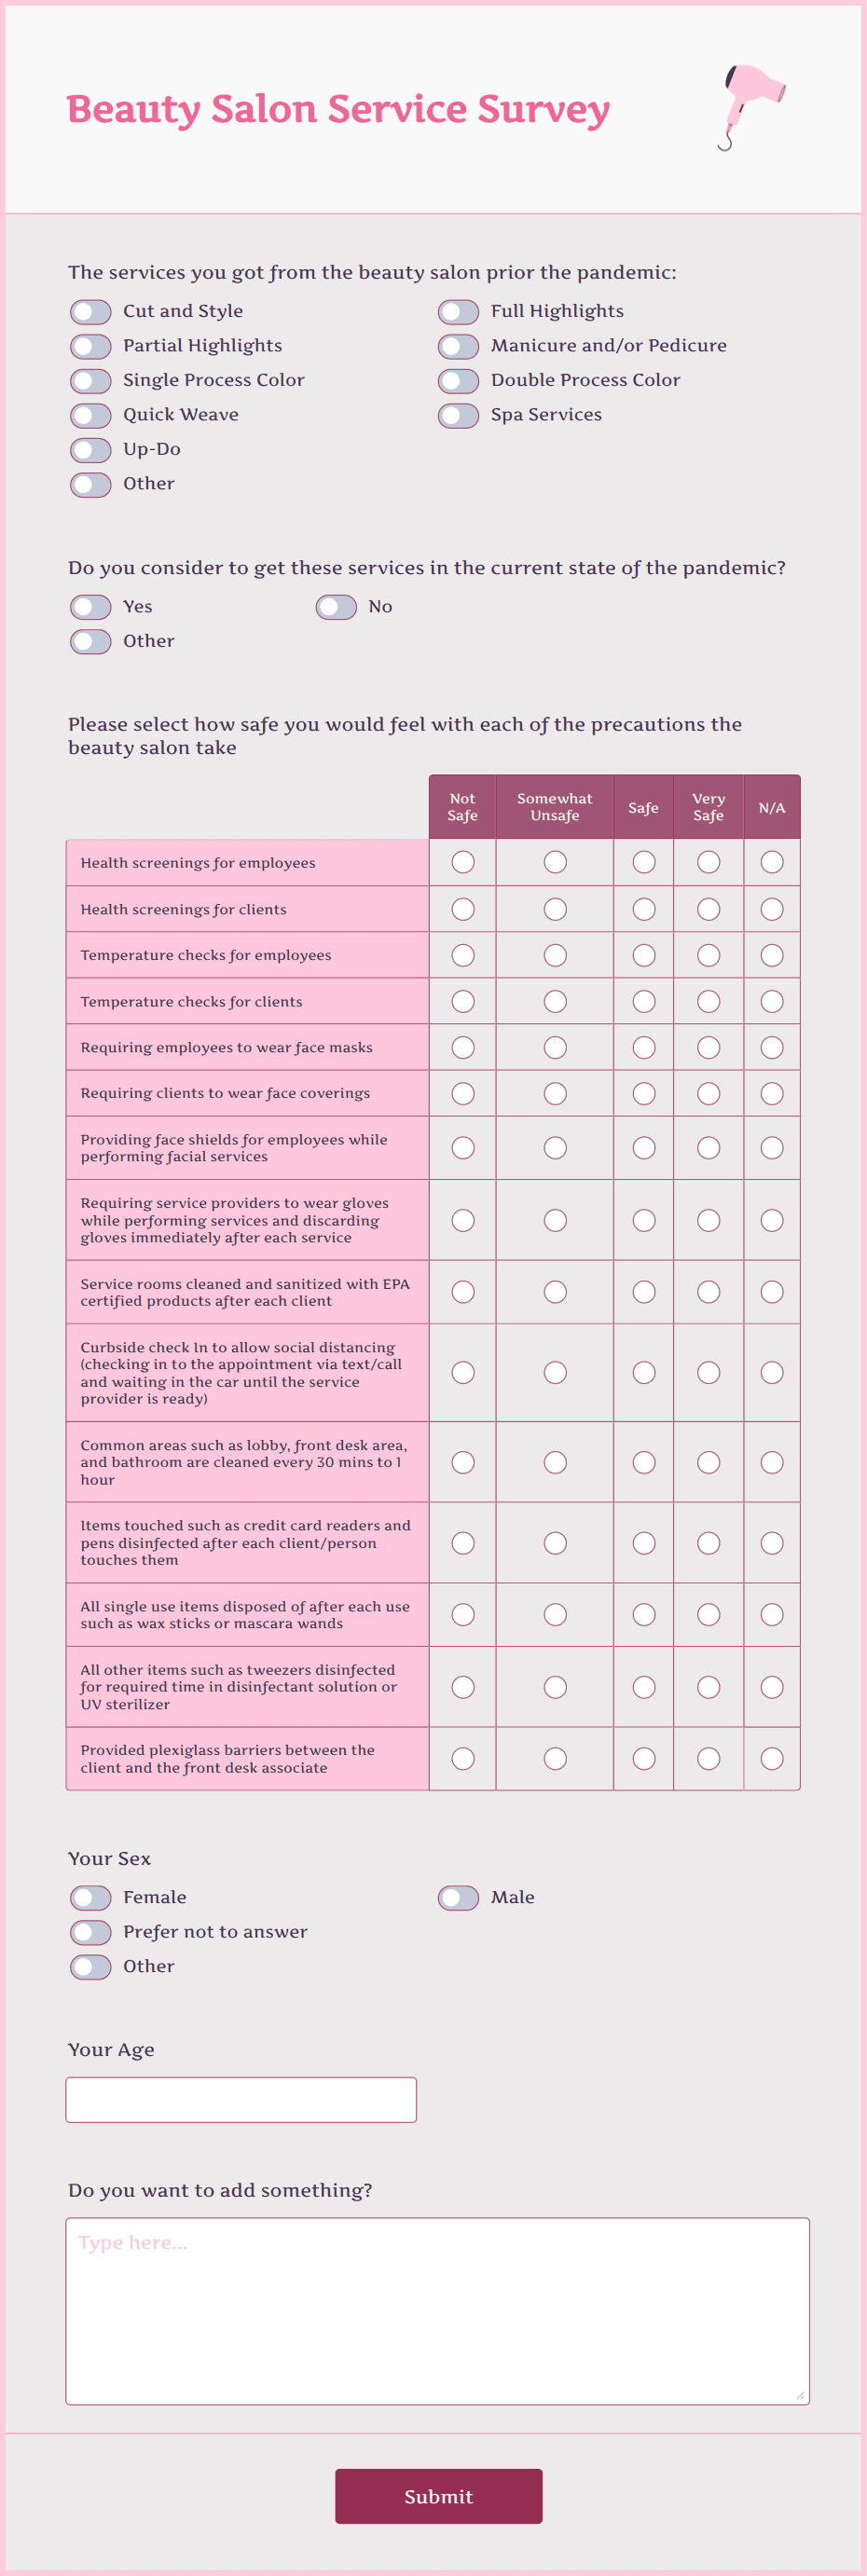Select Manicure and/or Pedicure service
867x2576 pixels.
[458, 346]
